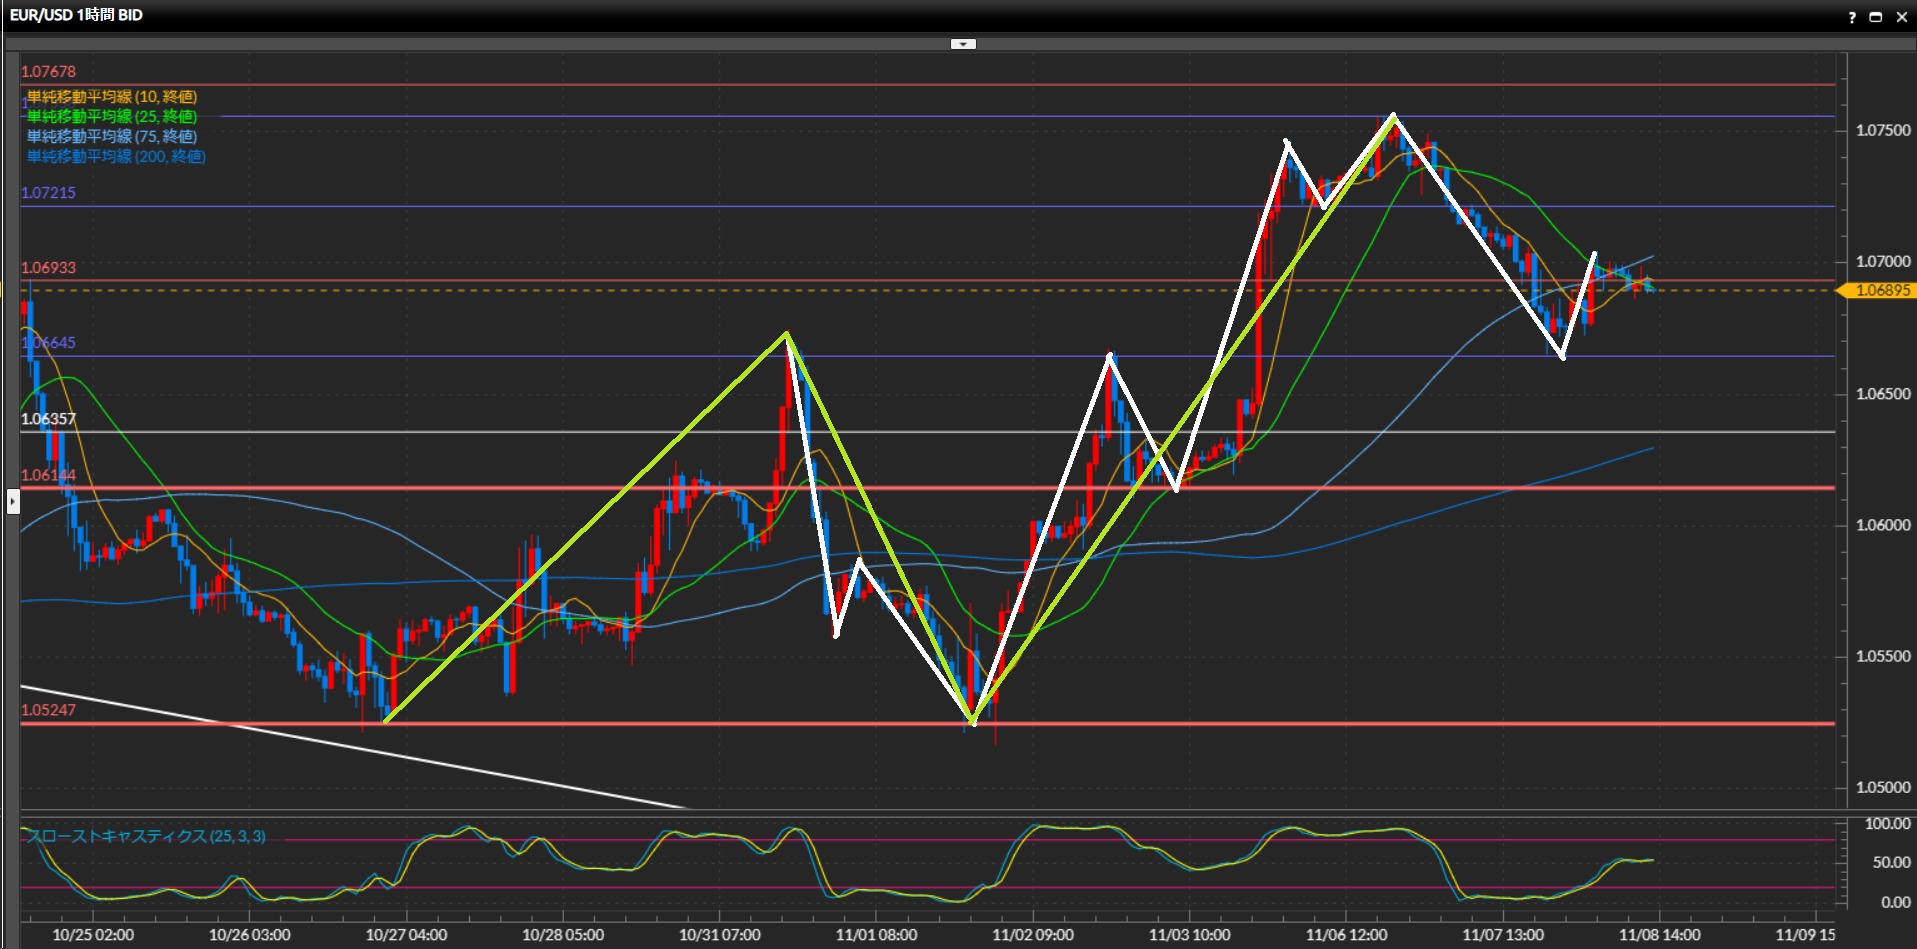Close the EUR/USD chart window
This screenshot has height=949, width=1917.
click(x=1901, y=17)
